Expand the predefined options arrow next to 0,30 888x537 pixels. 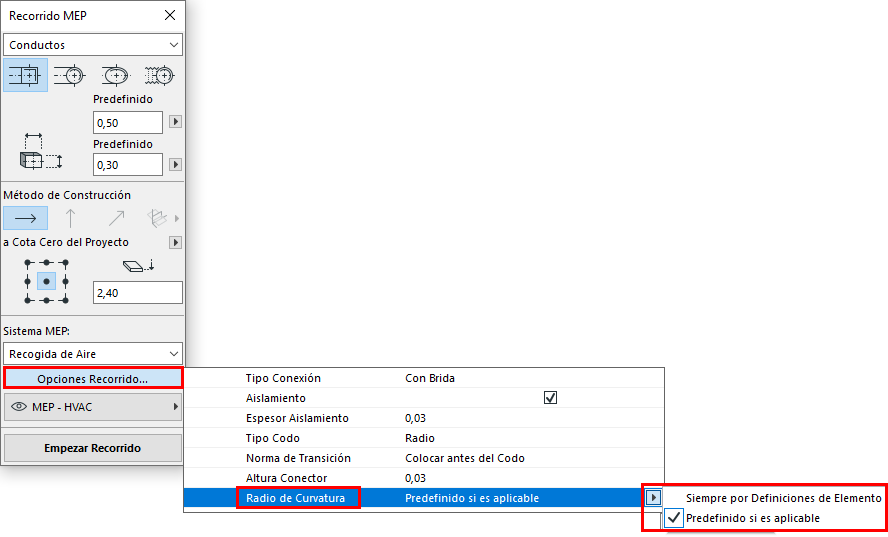pyautogui.click(x=176, y=164)
